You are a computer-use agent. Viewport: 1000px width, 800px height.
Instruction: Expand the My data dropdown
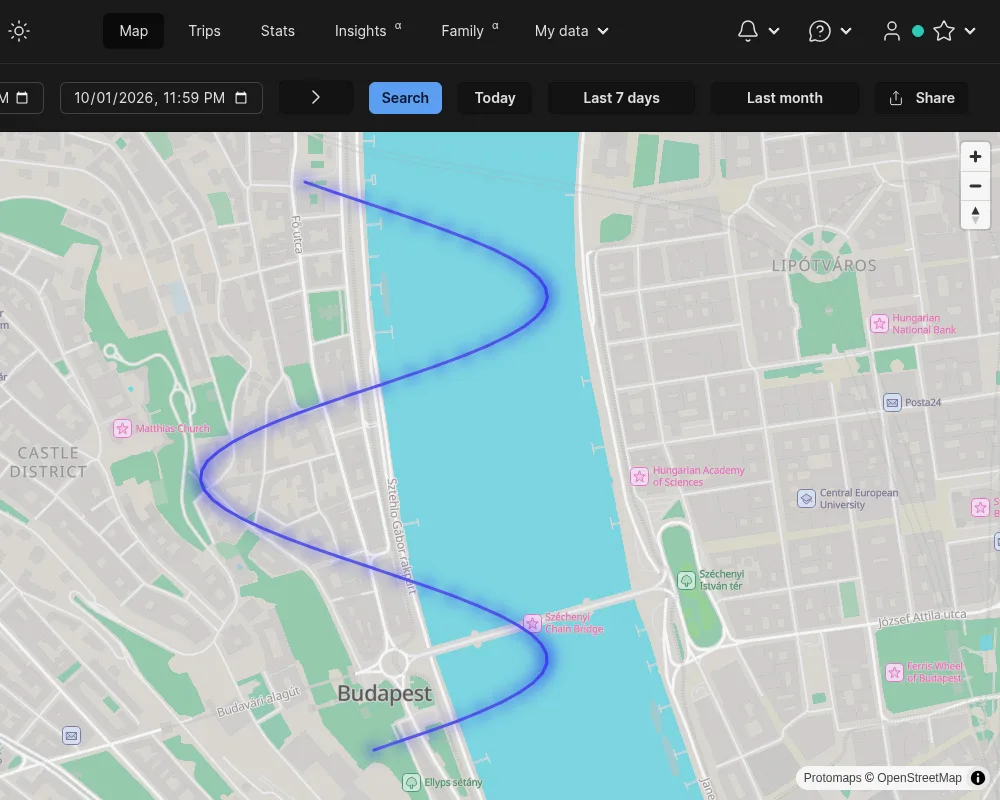(571, 31)
